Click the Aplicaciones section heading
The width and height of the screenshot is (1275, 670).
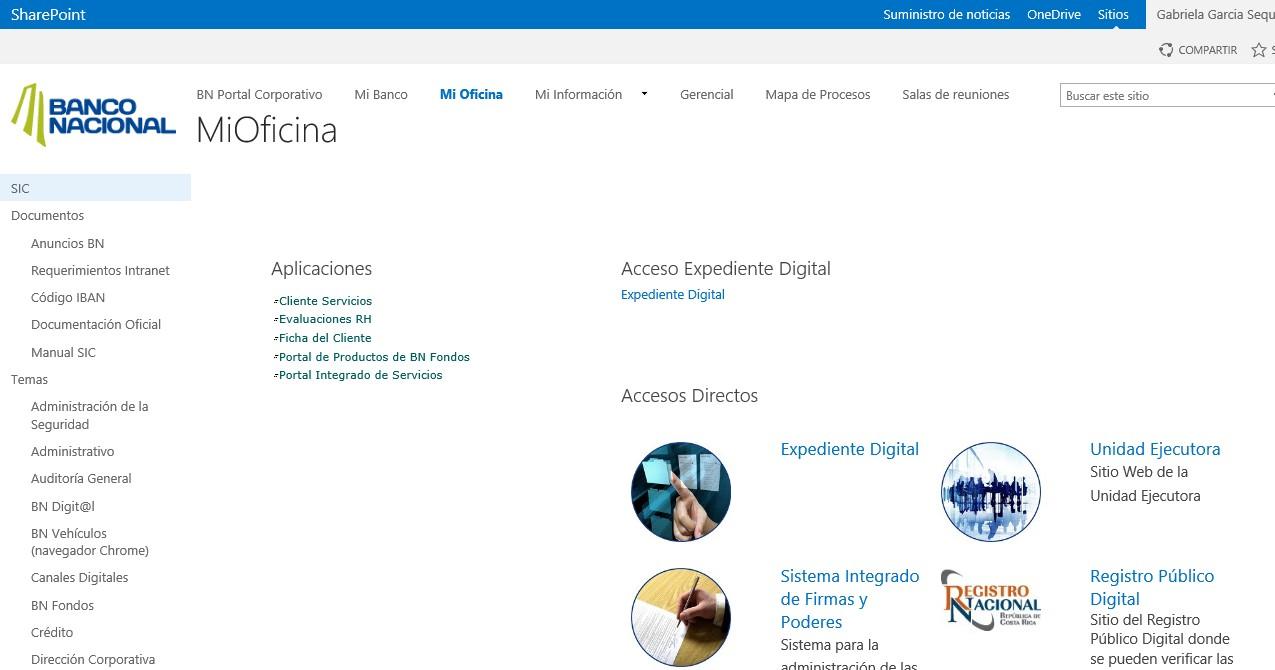321,268
